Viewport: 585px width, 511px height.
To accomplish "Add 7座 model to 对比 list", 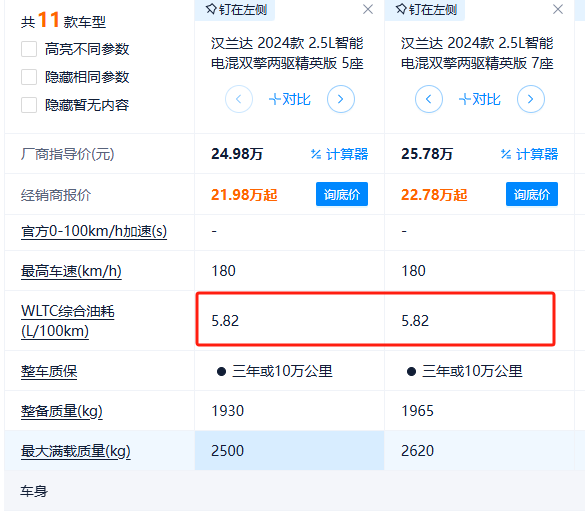I will pos(479,99).
